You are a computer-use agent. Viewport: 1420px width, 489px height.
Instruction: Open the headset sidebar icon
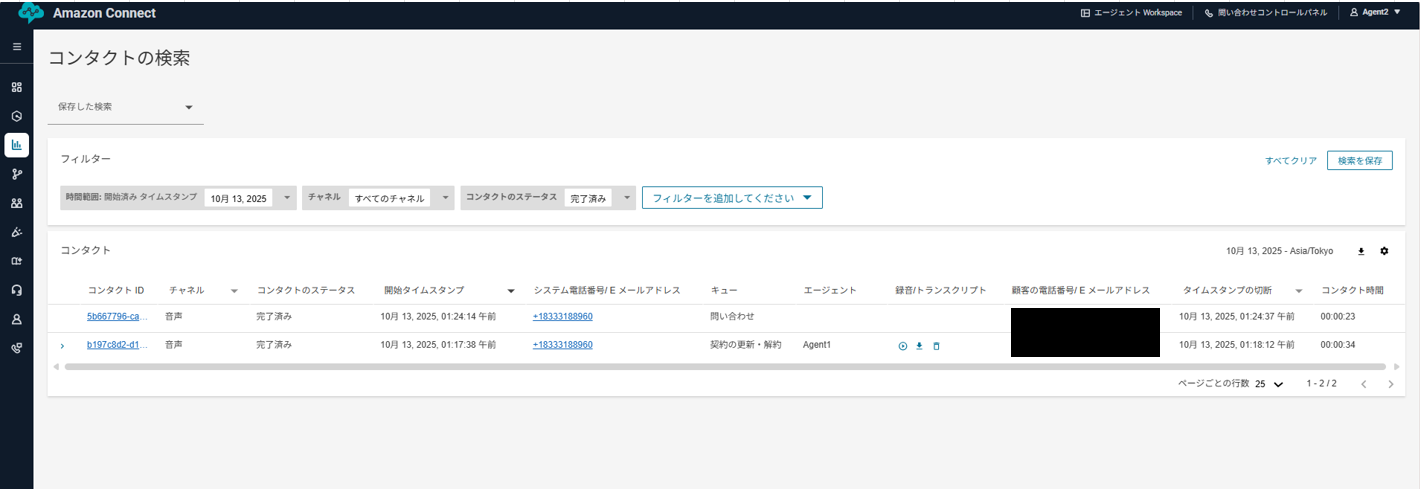[16, 290]
